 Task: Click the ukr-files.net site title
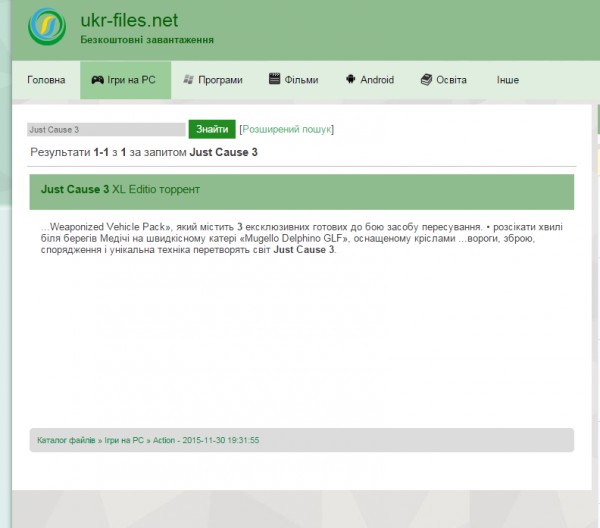pyautogui.click(x=129, y=20)
